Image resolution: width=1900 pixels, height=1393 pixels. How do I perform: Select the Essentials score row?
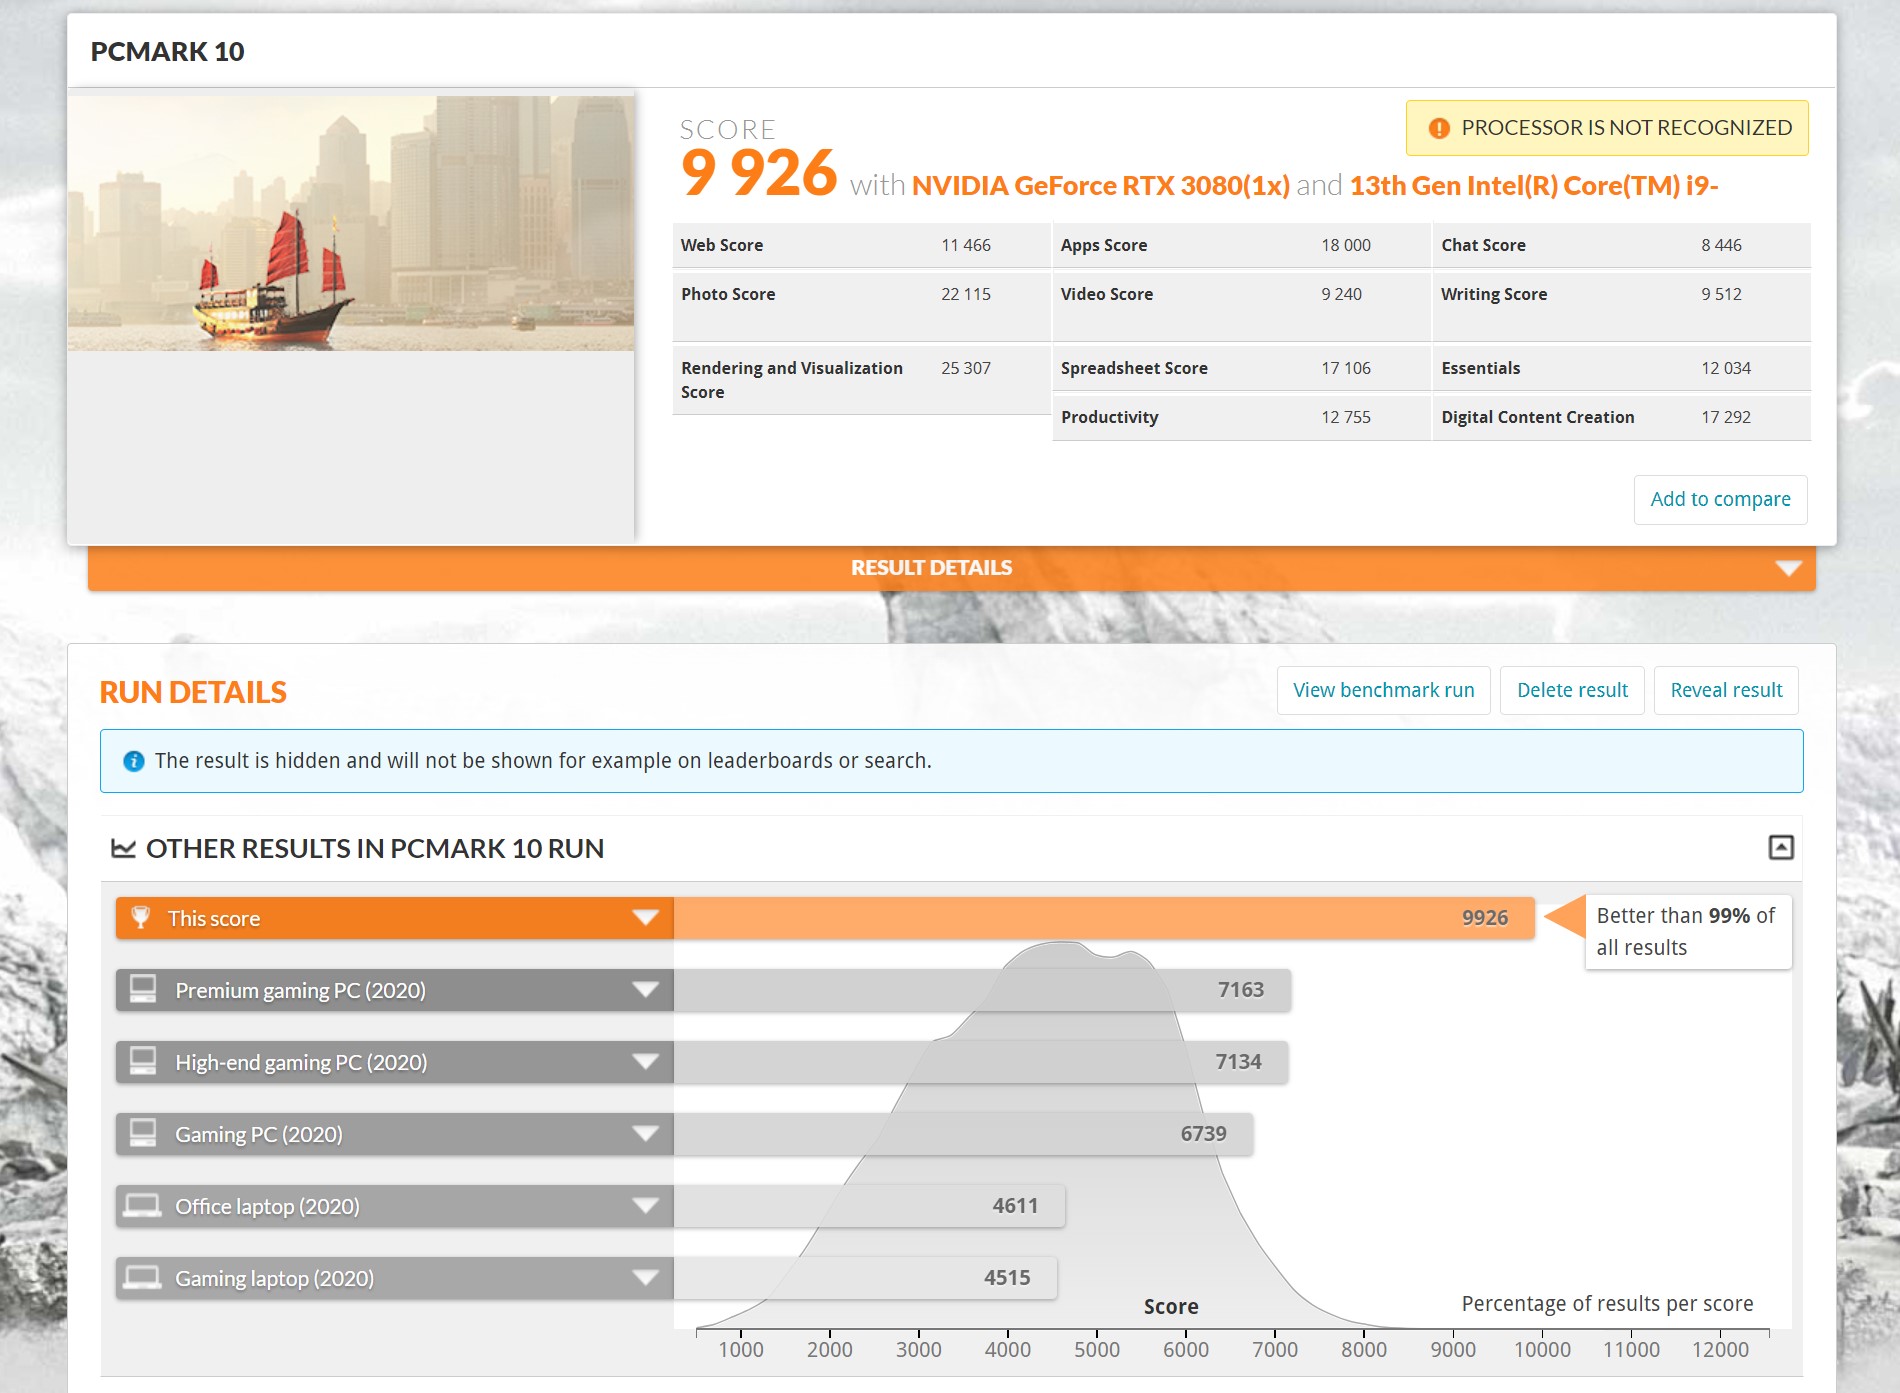(x=1621, y=368)
